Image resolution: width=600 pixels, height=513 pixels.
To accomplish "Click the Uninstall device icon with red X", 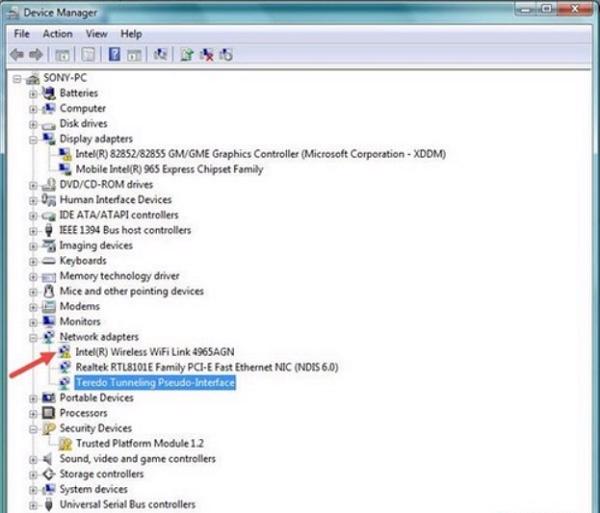I will [207, 55].
